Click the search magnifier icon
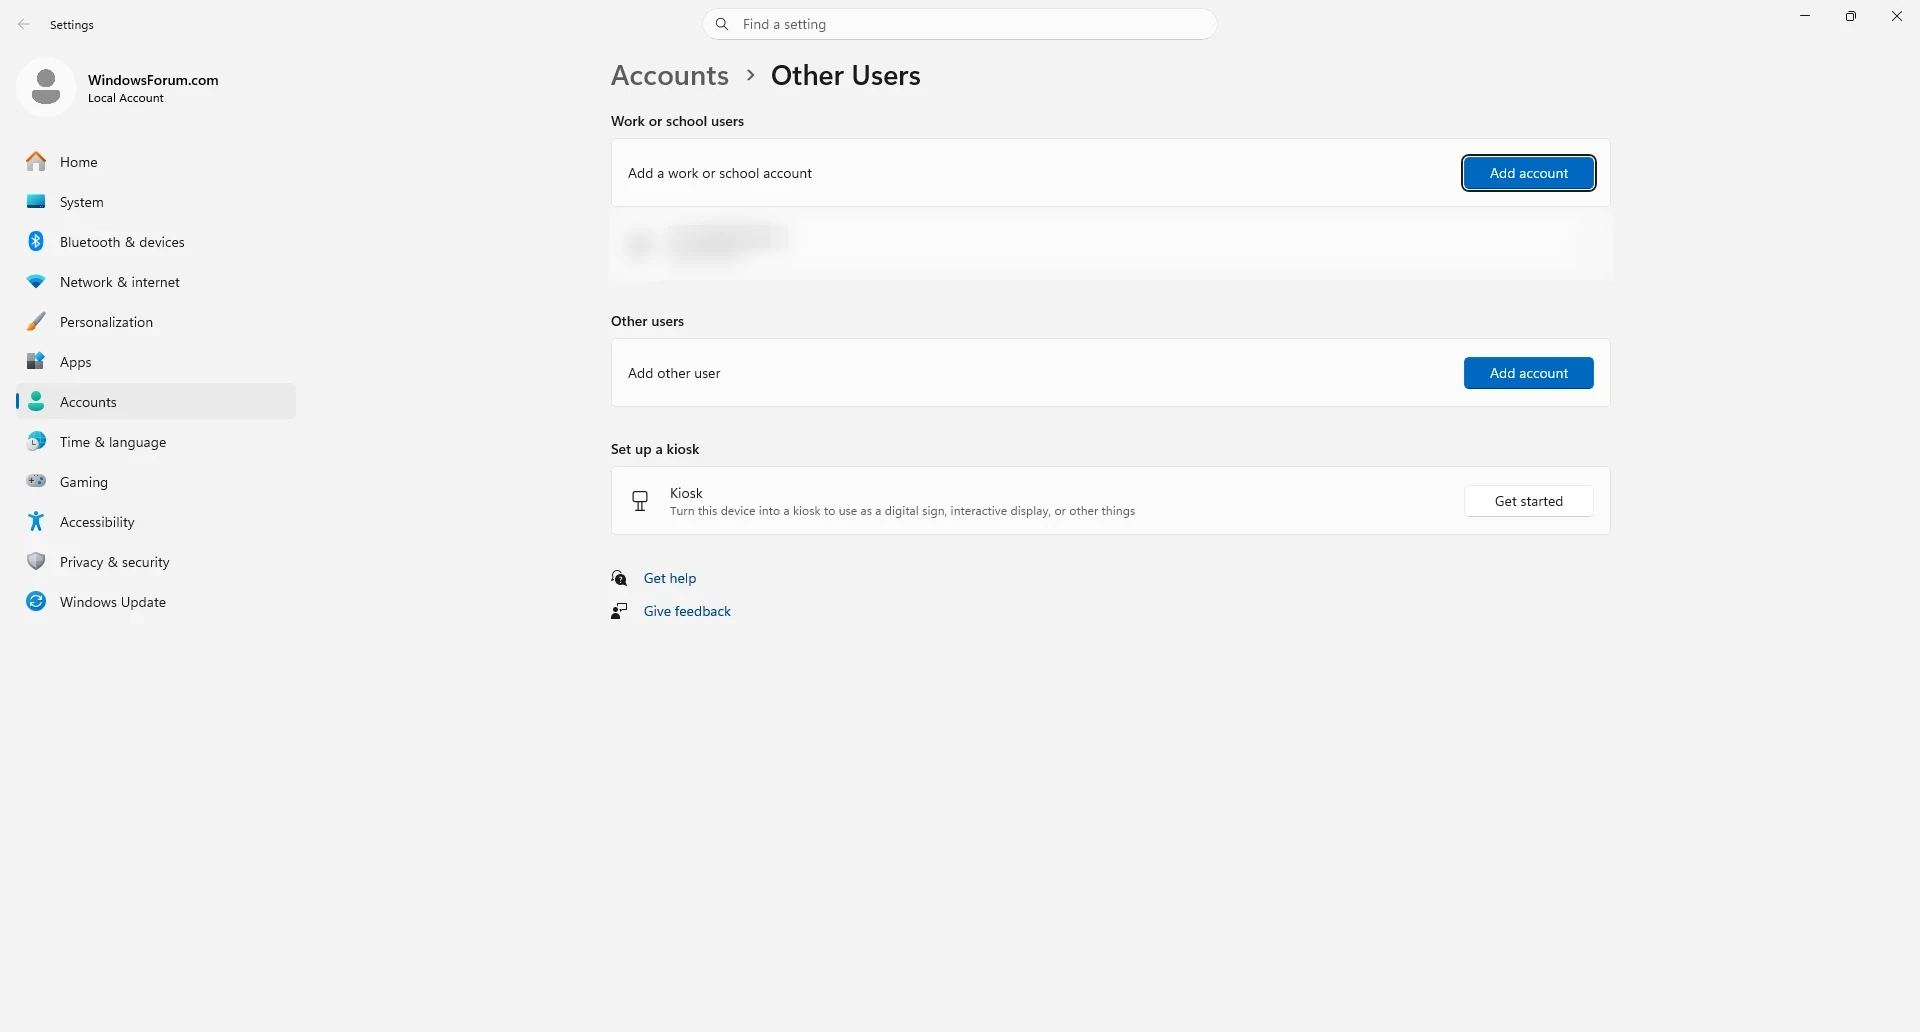Image resolution: width=1920 pixels, height=1032 pixels. click(722, 24)
